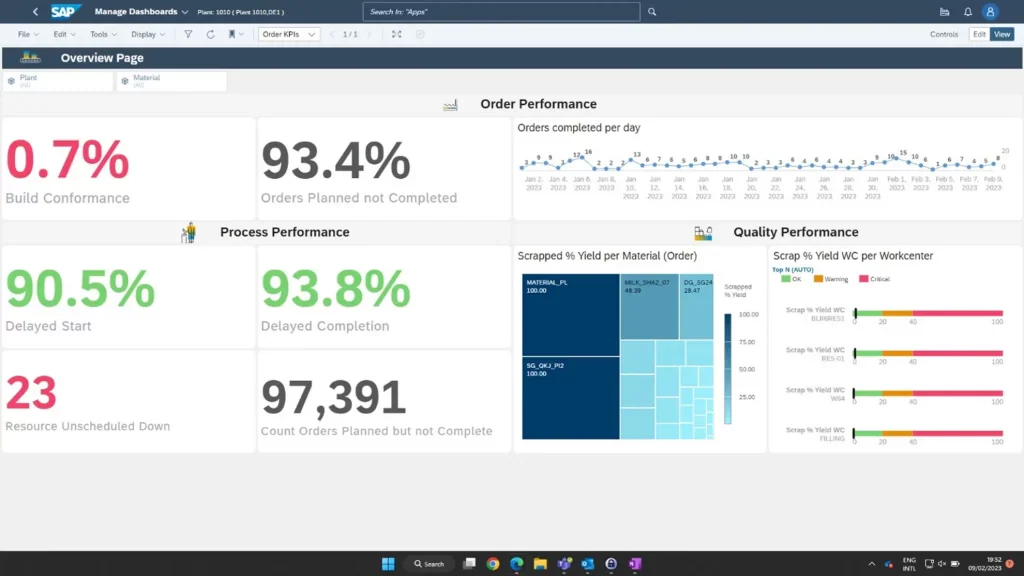Click the Warning orange legend swatch

pyautogui.click(x=818, y=279)
